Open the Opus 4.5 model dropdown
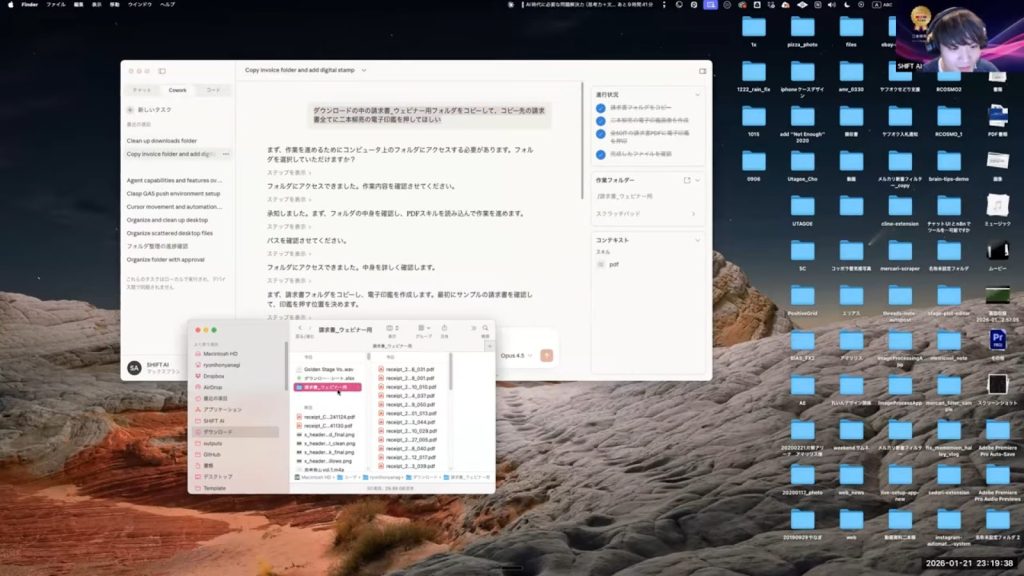The width and height of the screenshot is (1024, 576). (516, 355)
